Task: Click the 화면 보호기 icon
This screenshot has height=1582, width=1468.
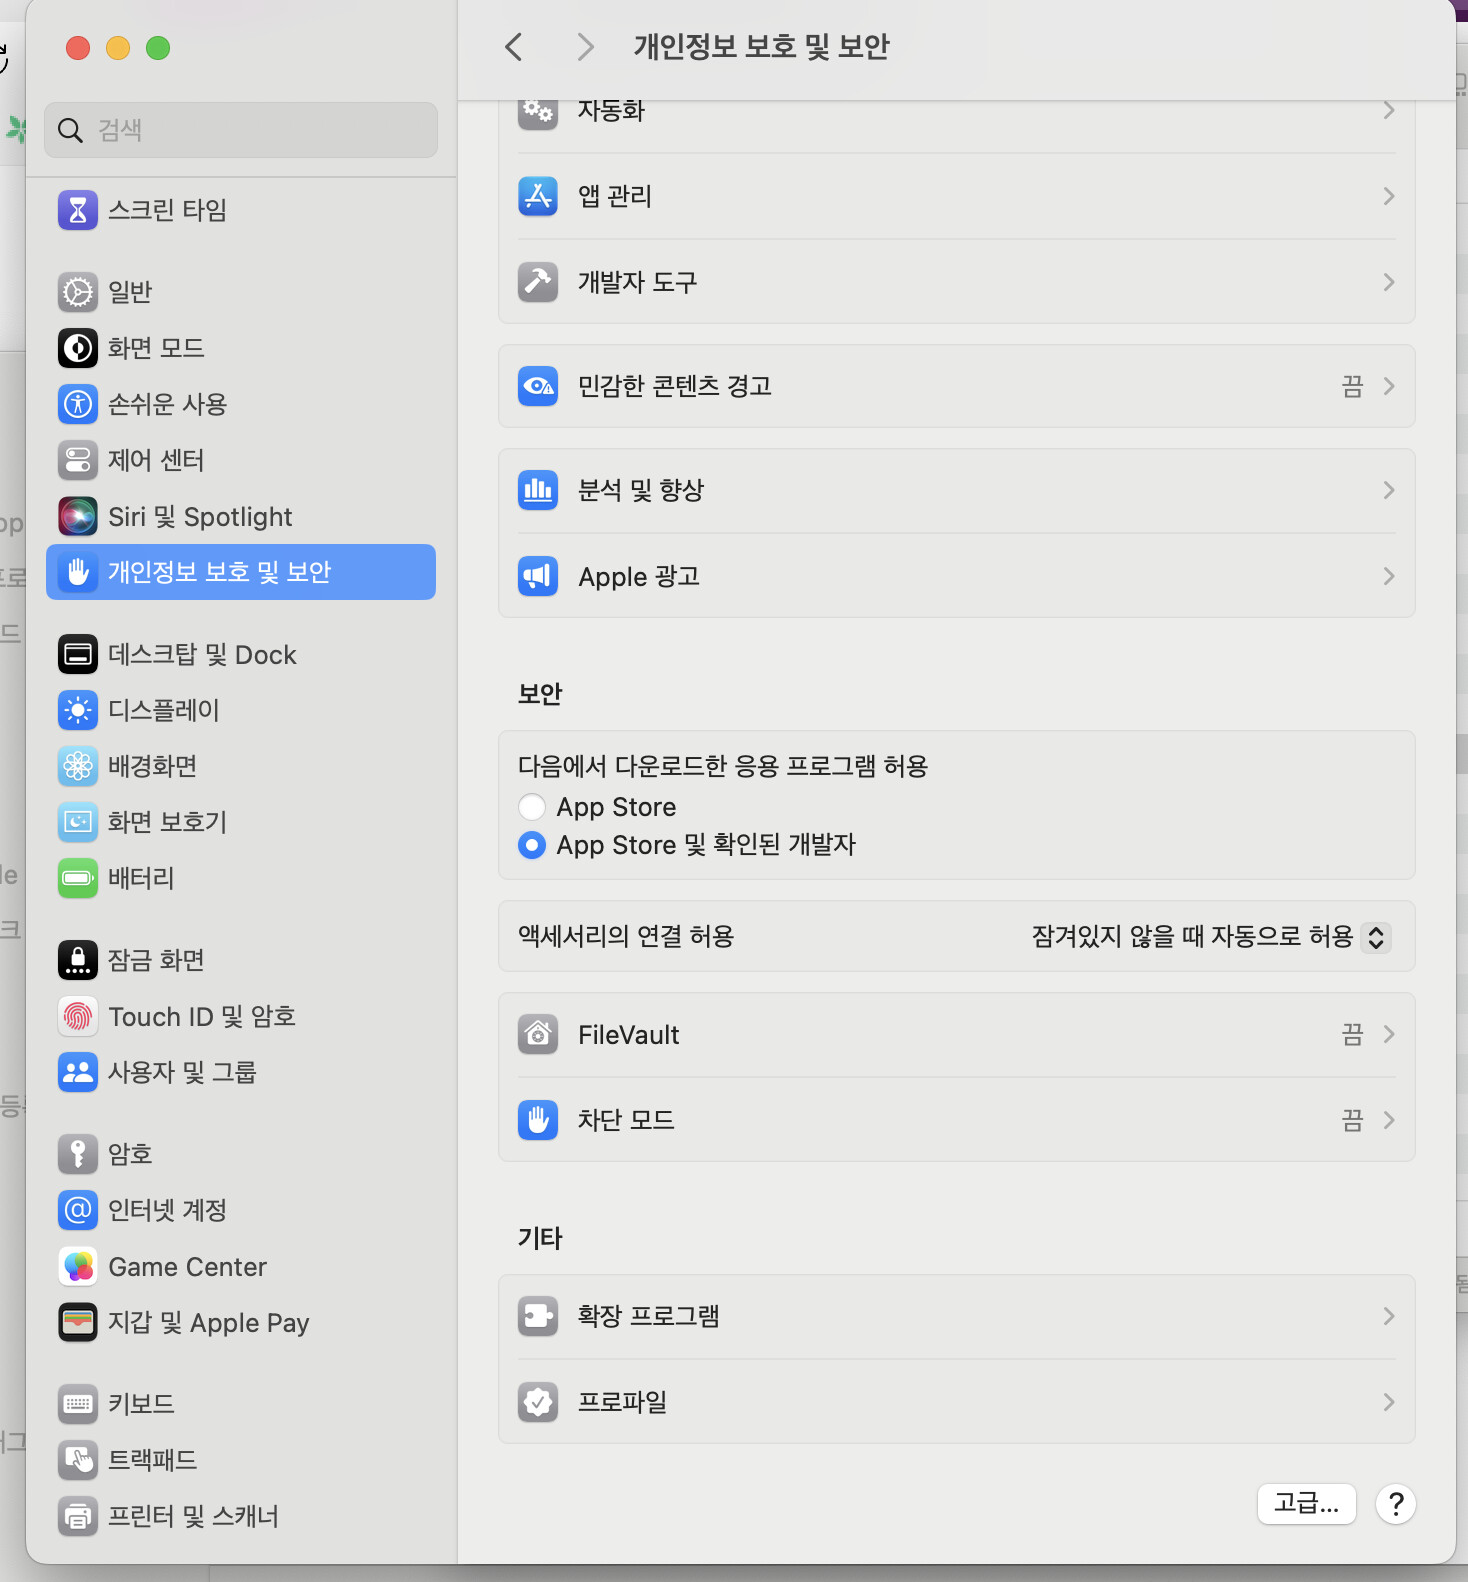Action: (x=78, y=822)
